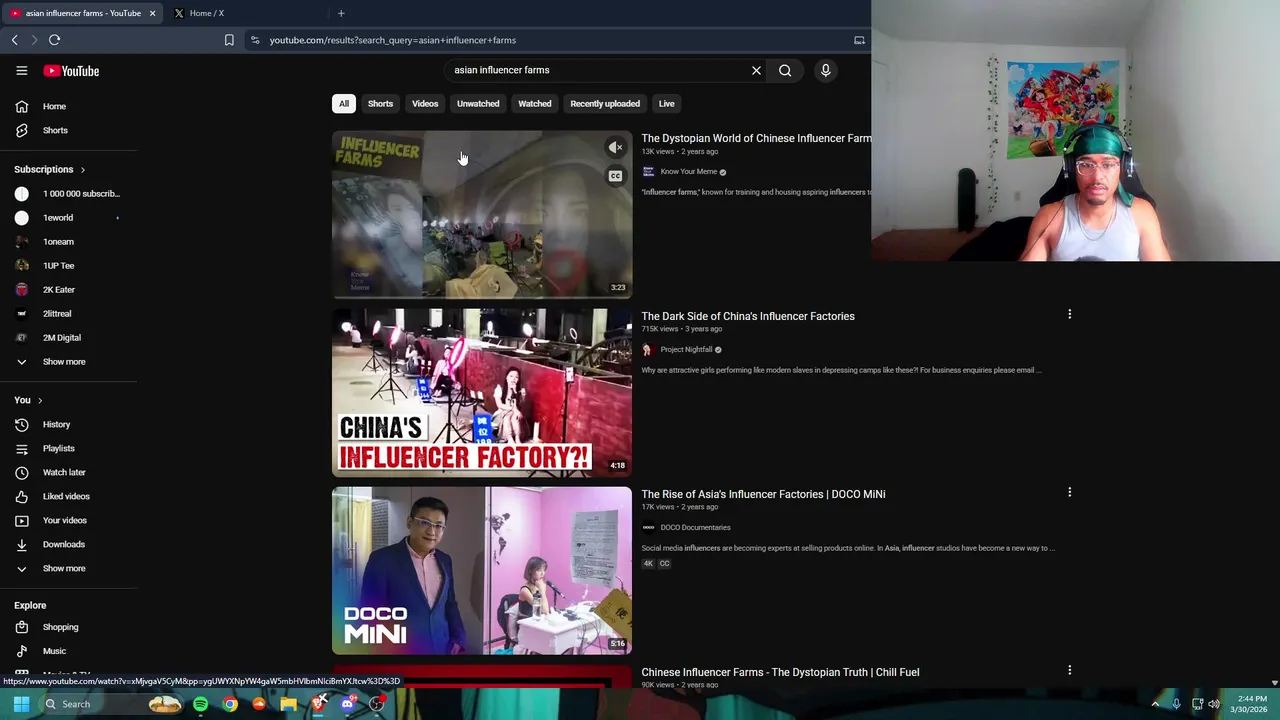Open Spotify from the taskbar
This screenshot has height=720, width=1280.
click(200, 704)
